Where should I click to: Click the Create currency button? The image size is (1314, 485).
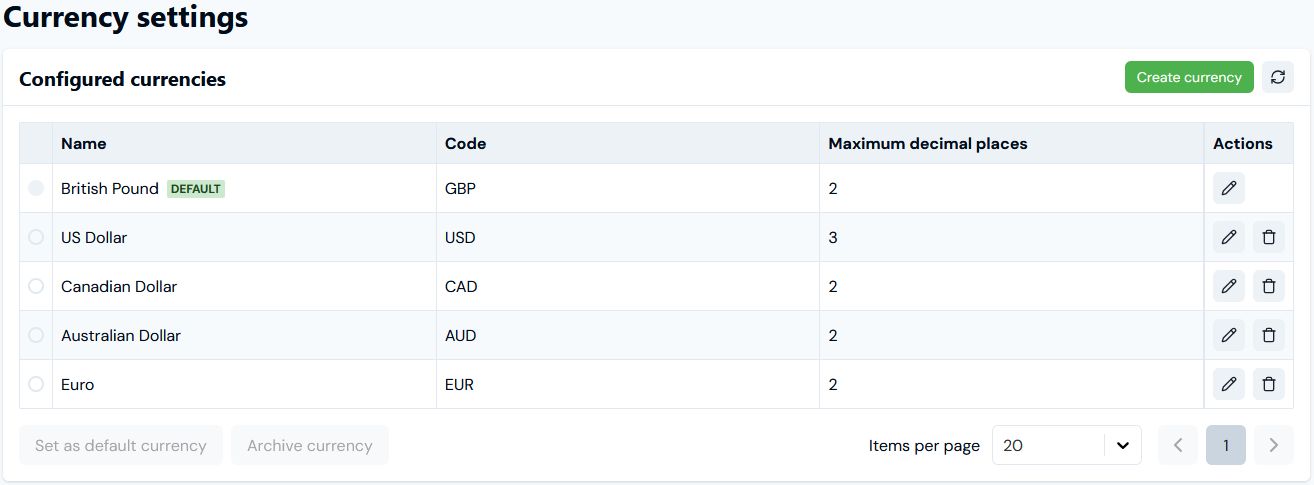click(1189, 77)
